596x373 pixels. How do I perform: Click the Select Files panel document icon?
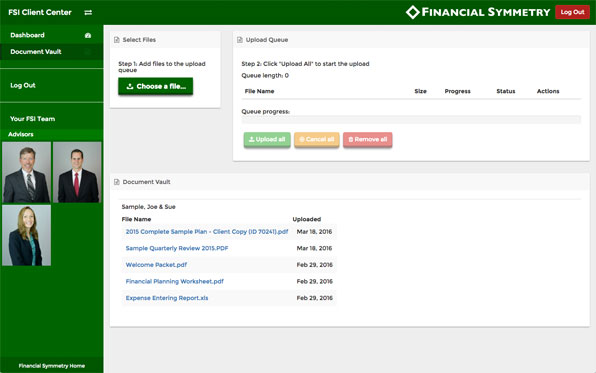[117, 40]
